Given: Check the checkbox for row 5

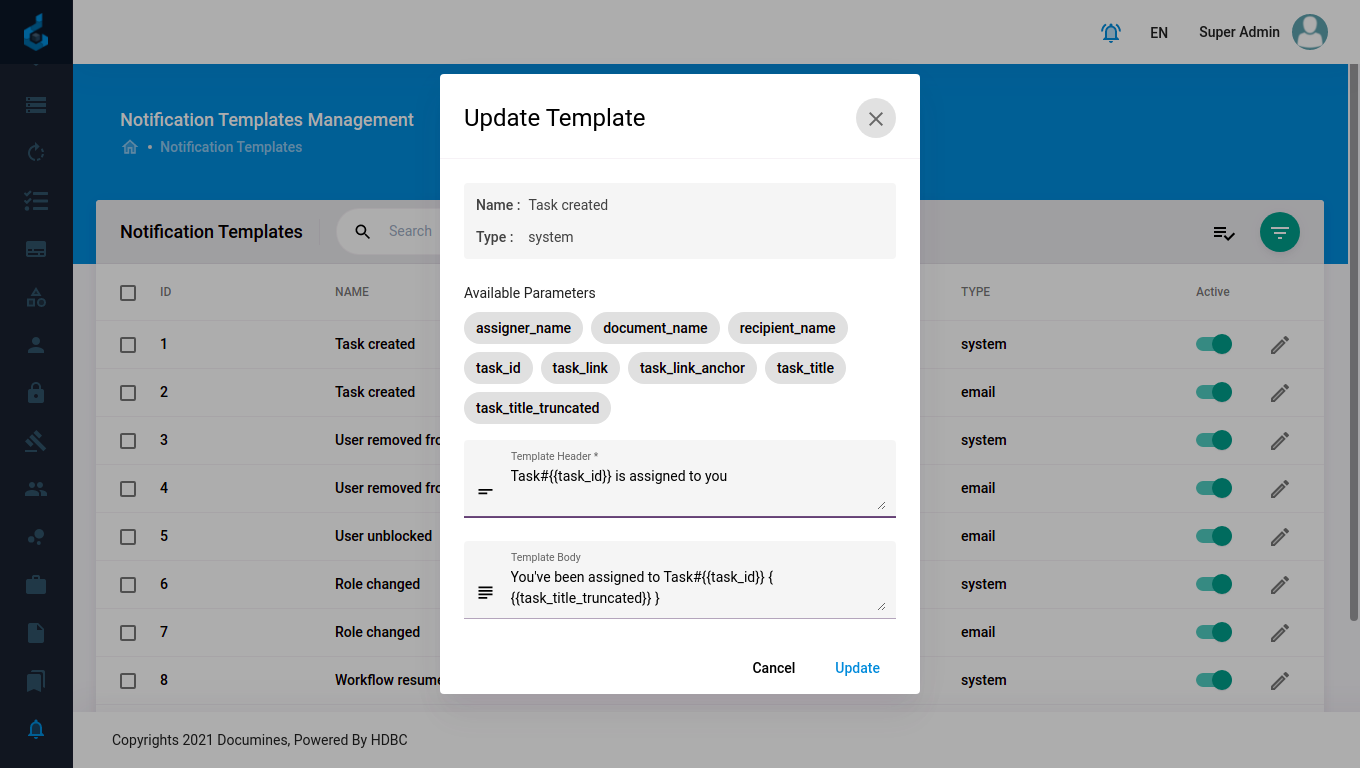Looking at the screenshot, I should [128, 537].
